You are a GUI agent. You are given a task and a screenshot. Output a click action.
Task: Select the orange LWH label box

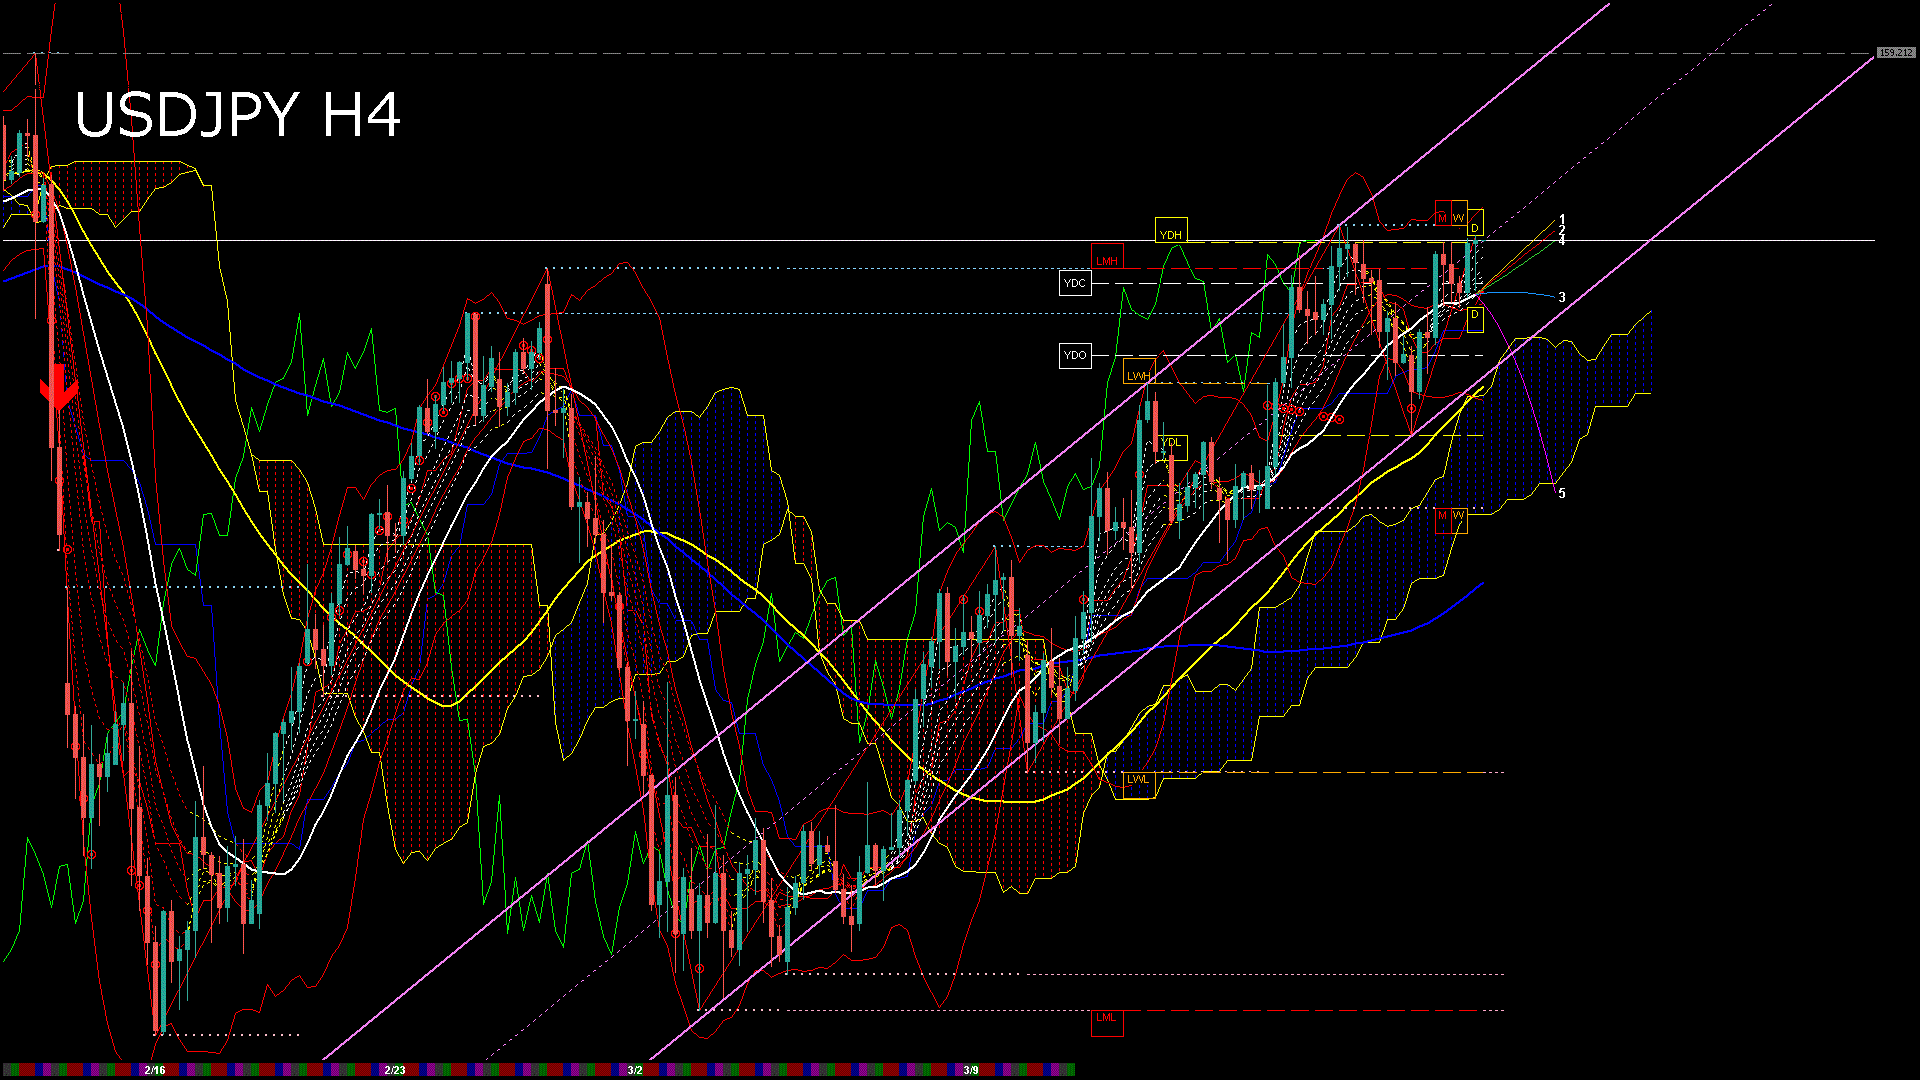point(1138,375)
